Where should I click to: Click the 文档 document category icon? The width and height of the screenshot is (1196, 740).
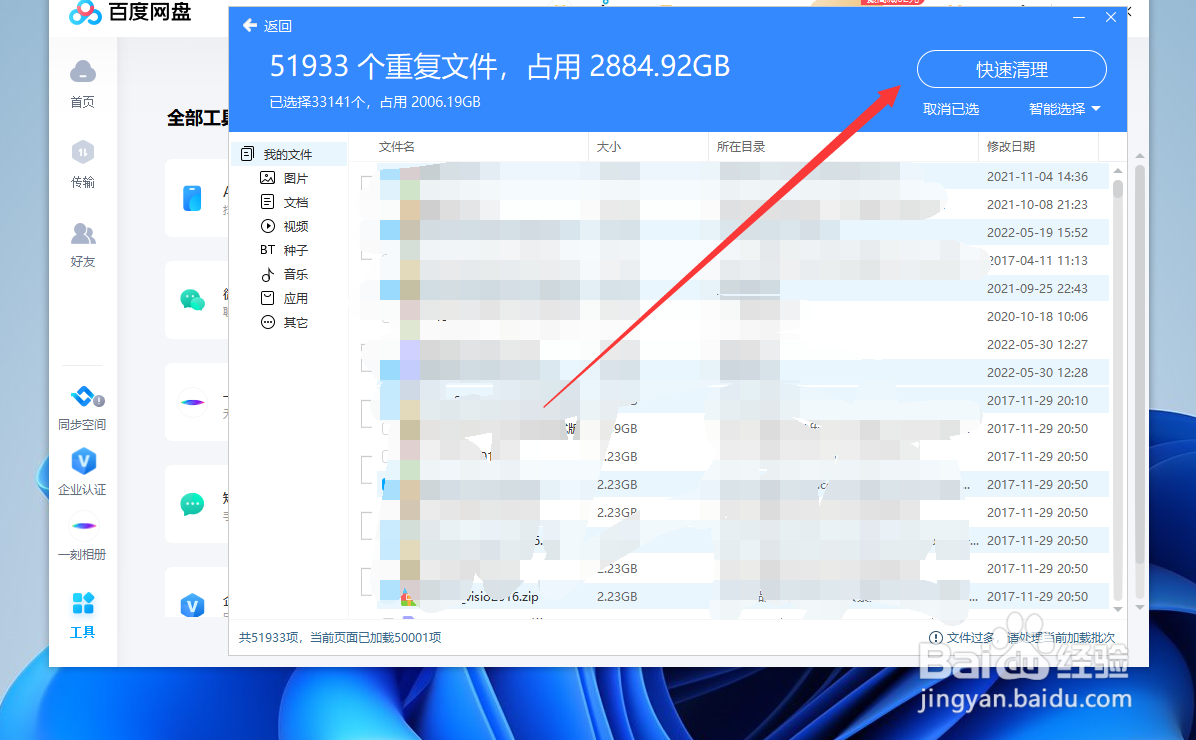pos(267,202)
